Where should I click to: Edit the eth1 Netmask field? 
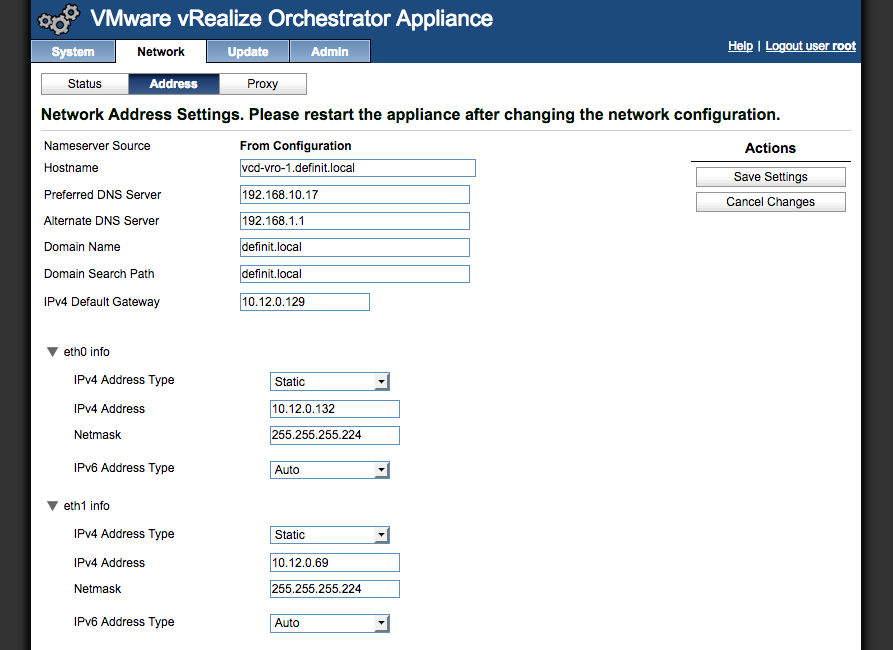335,589
